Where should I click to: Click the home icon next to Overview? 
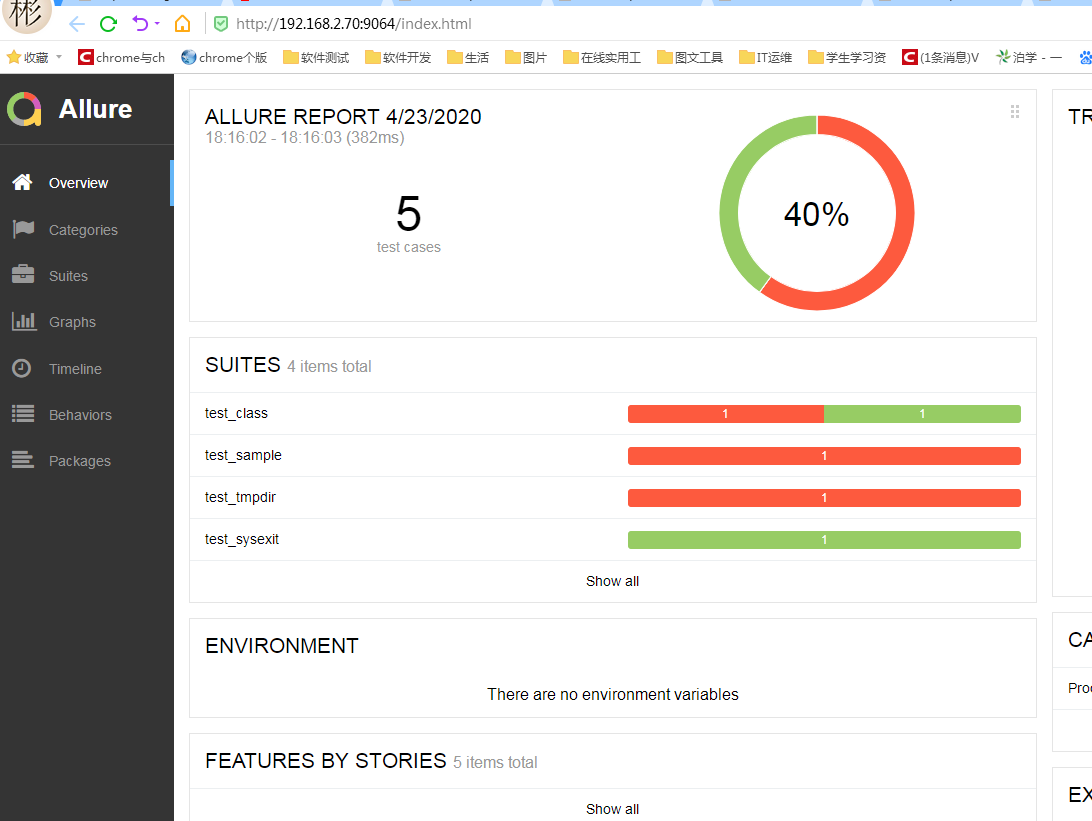22,182
